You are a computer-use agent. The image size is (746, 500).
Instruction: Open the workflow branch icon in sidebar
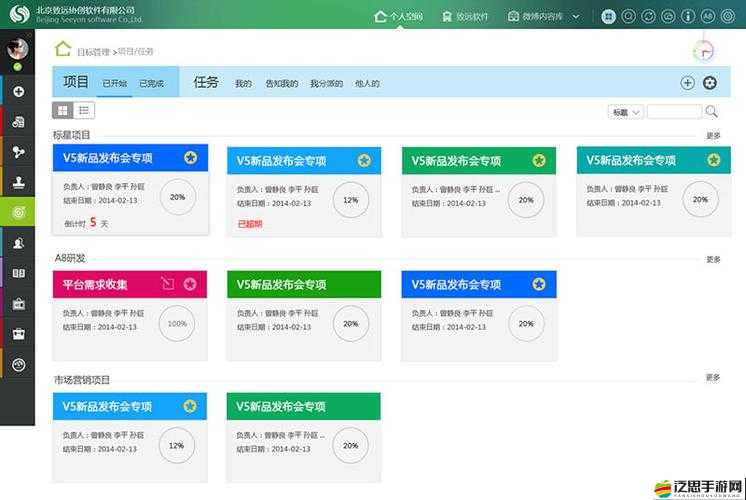click(19, 152)
